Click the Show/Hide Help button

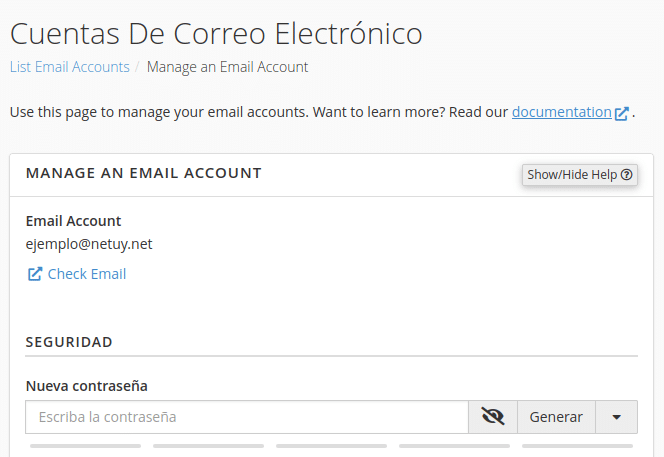pos(580,174)
